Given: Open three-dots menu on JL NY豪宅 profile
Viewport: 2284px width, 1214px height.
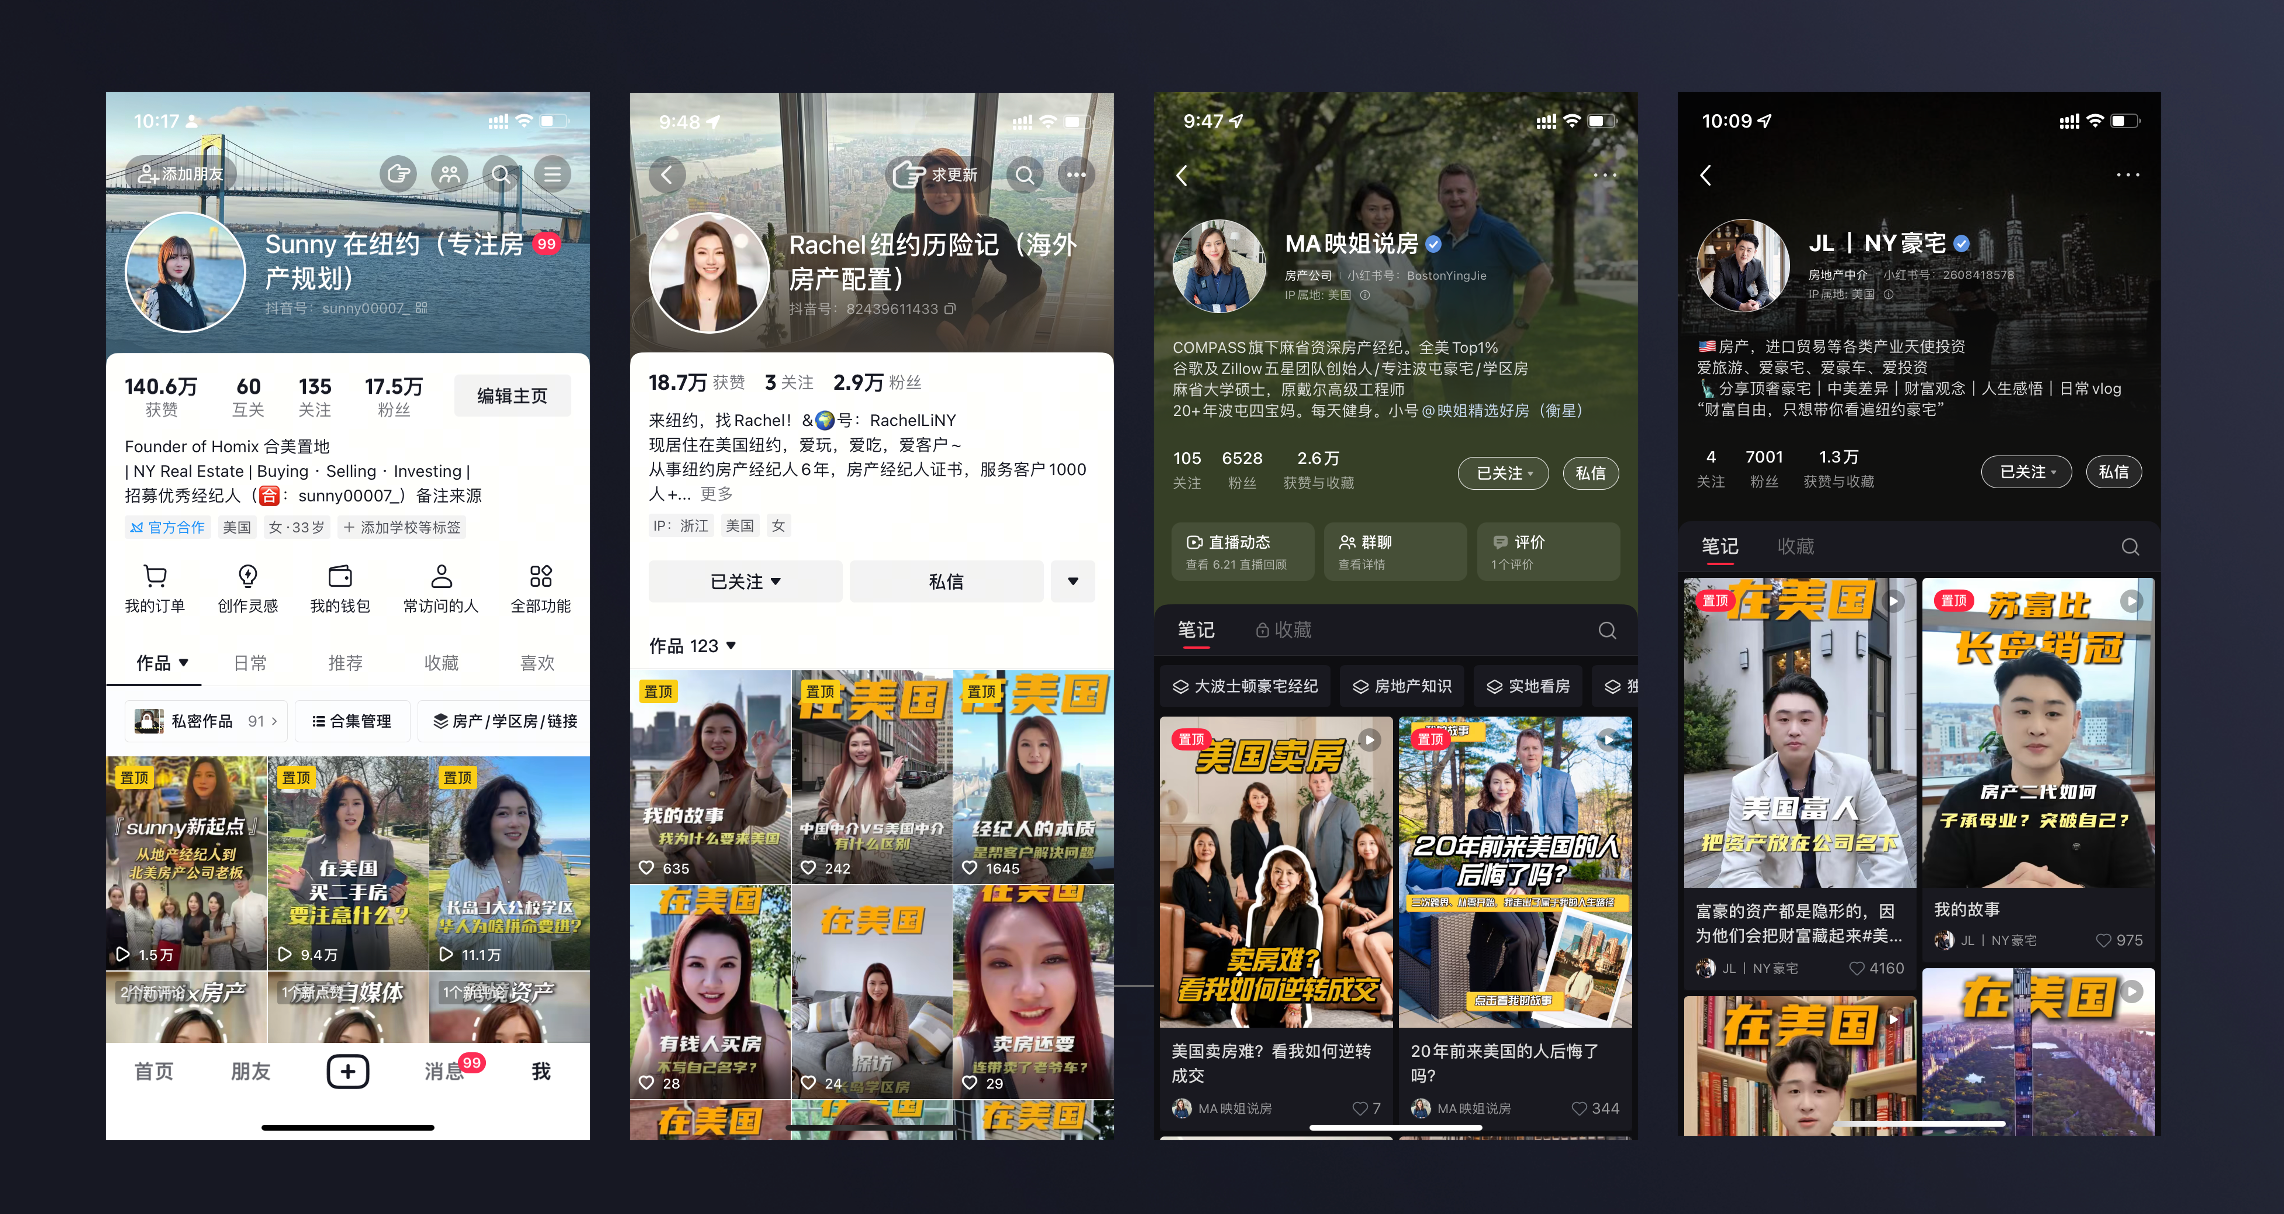Looking at the screenshot, I should (x=2127, y=175).
